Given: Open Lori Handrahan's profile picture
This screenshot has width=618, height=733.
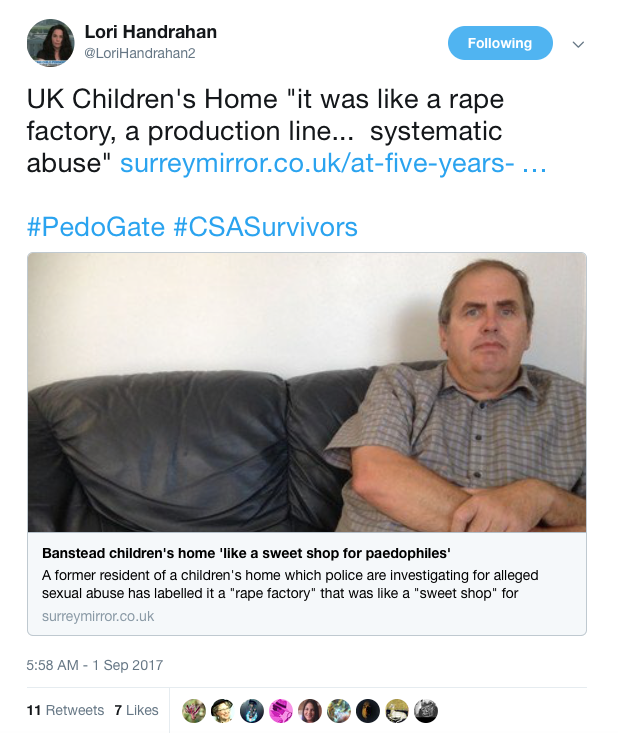Looking at the screenshot, I should click(x=50, y=43).
